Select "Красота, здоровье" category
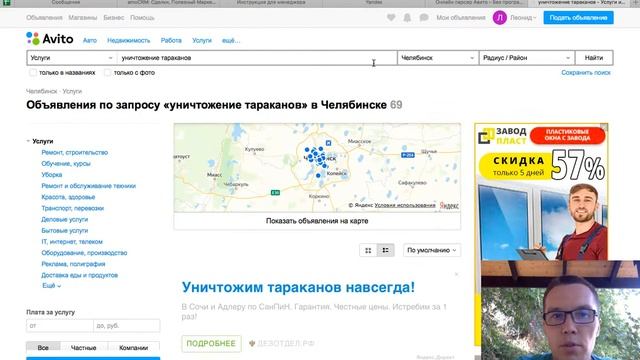The height and width of the screenshot is (360, 640). tap(68, 197)
